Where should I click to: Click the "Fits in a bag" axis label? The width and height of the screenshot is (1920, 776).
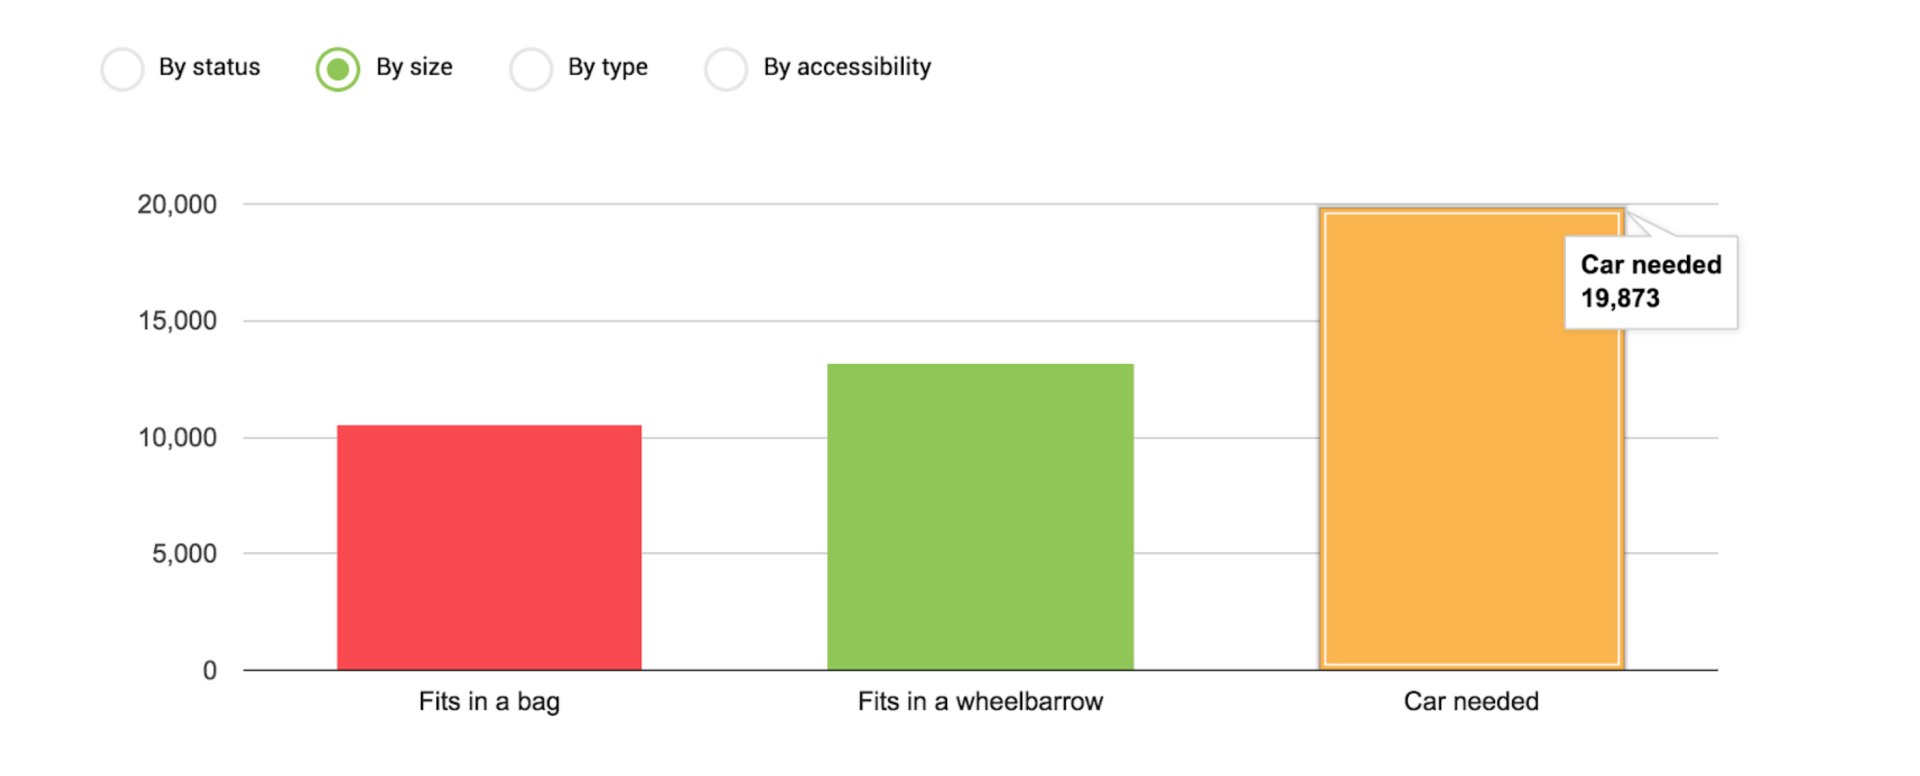coord(489,702)
